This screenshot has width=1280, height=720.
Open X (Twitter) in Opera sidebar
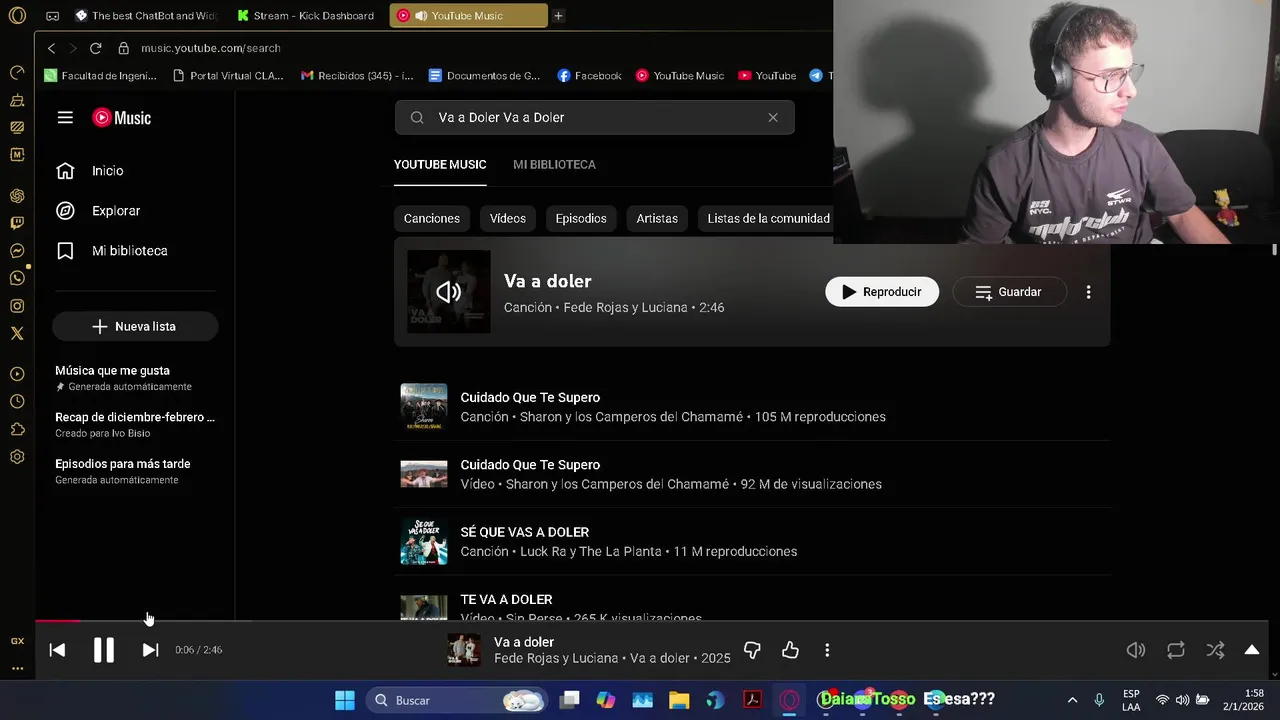pyautogui.click(x=17, y=334)
